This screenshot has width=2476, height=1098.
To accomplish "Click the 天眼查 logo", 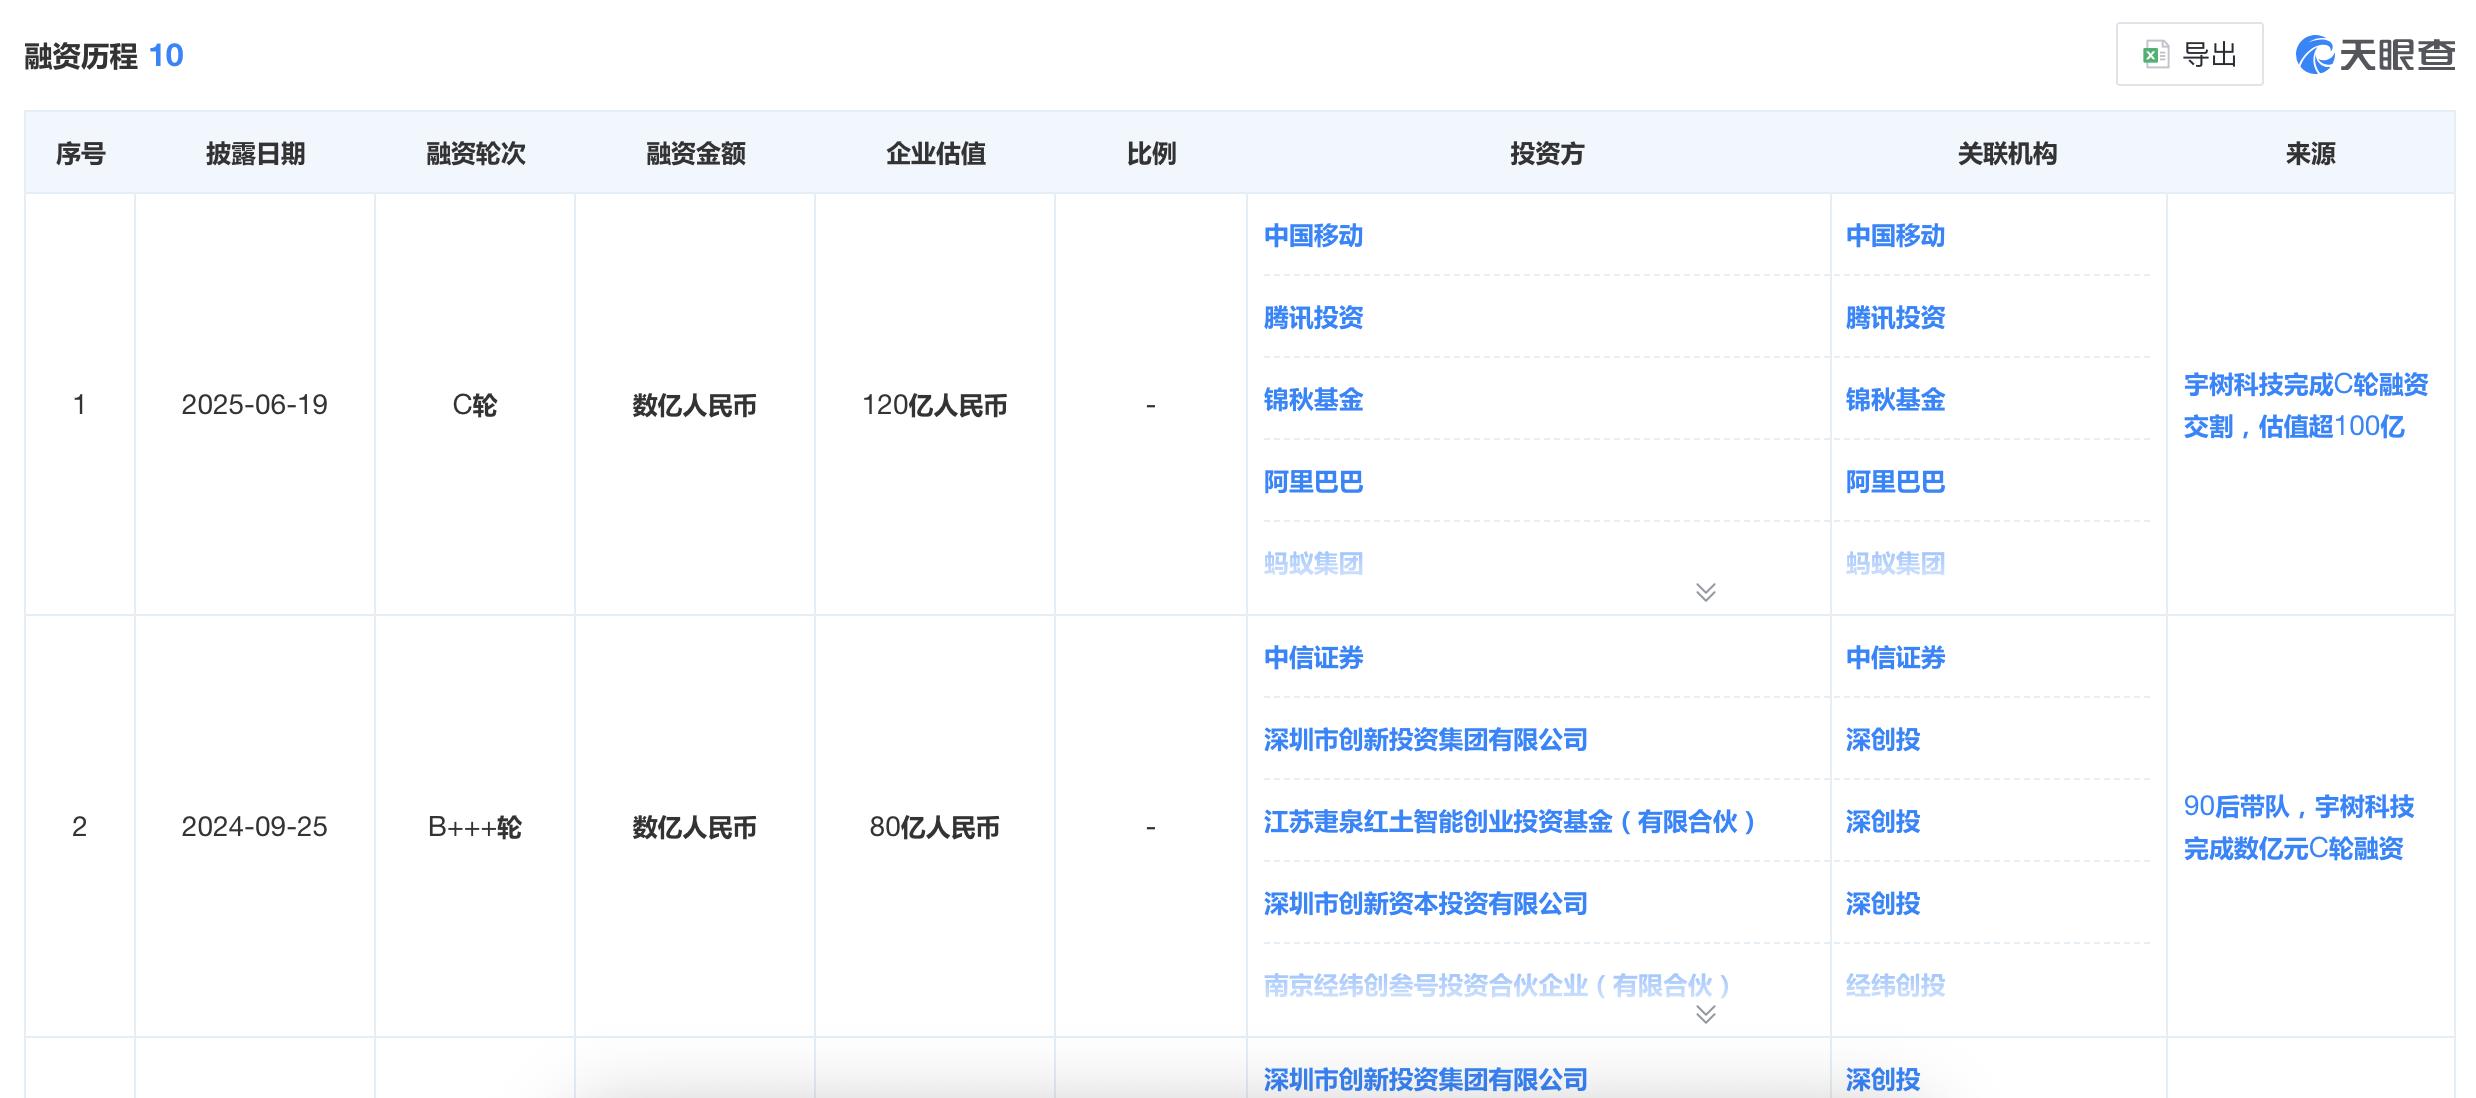I will [2375, 54].
